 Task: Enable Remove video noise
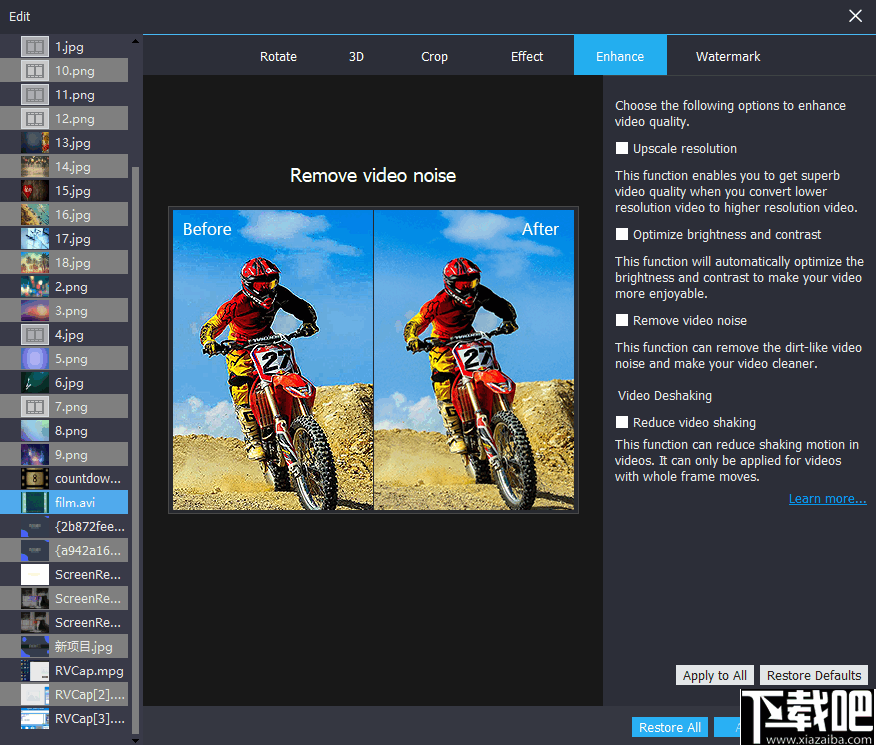coord(621,320)
